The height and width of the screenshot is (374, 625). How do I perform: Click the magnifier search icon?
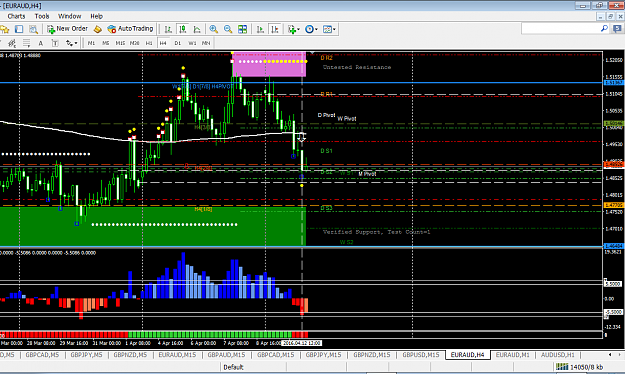click(x=604, y=29)
